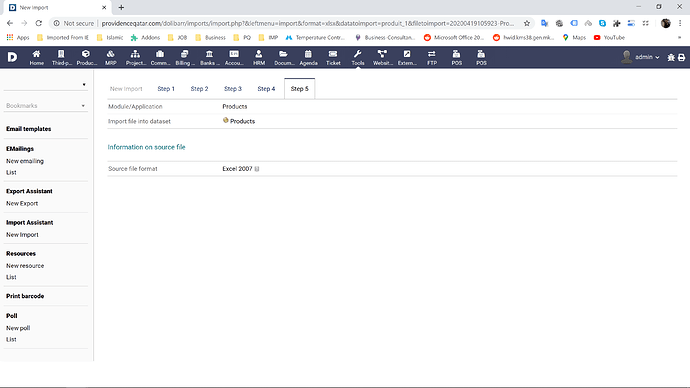
Task: Click the Dolibarr logo icon
Action: [12, 57]
